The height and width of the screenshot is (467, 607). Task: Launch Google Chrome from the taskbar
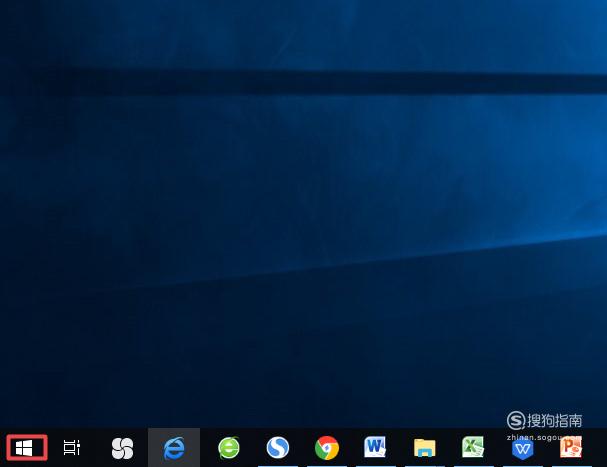327,448
